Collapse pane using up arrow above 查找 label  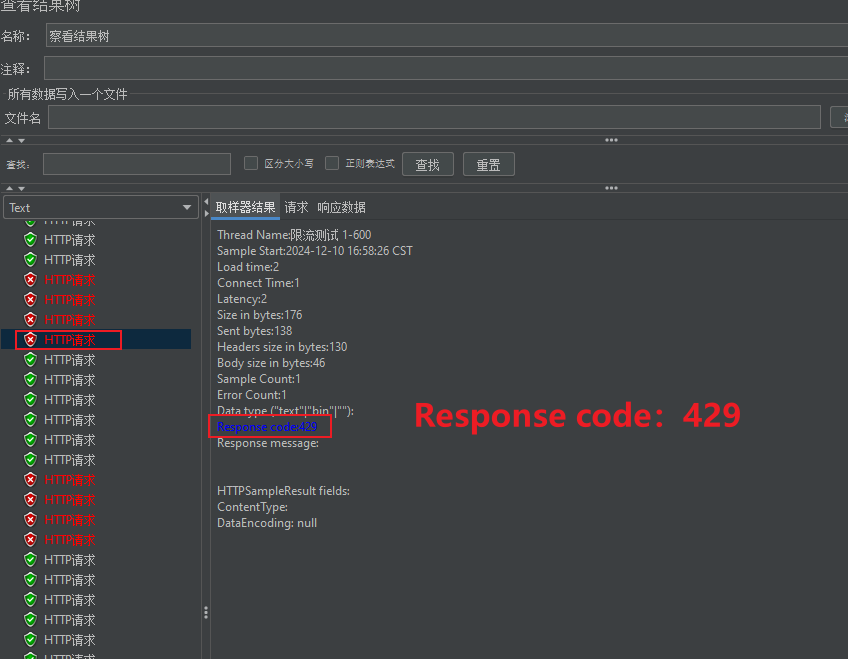(x=9, y=140)
